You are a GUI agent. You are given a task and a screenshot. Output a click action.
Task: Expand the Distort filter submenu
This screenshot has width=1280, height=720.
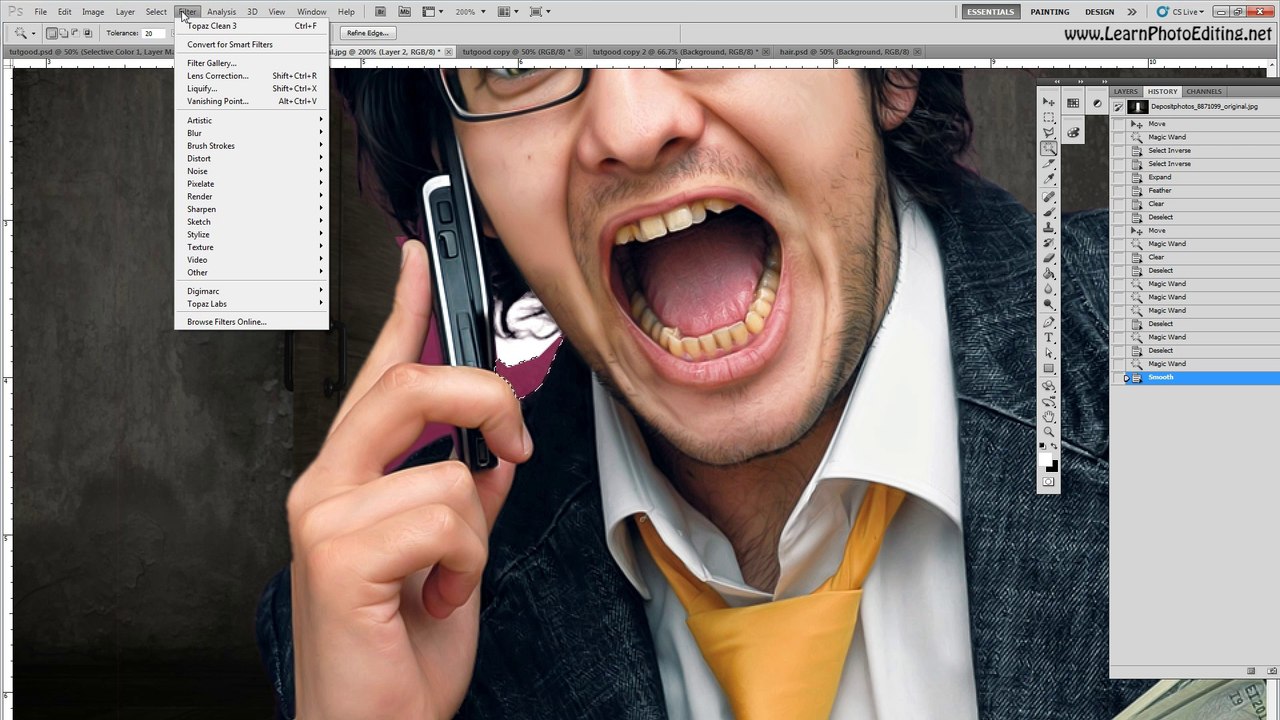point(251,158)
